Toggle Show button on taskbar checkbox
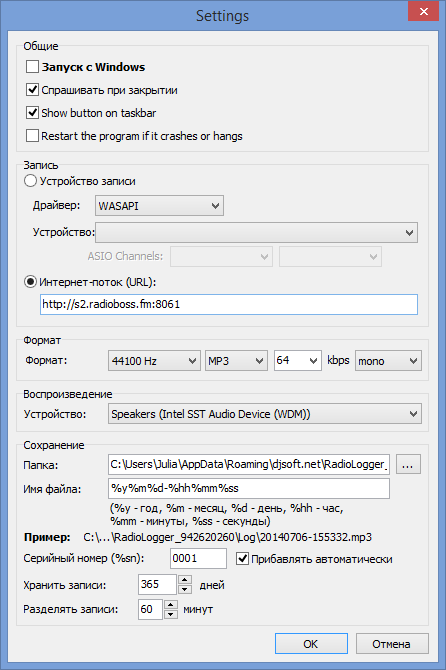This screenshot has width=446, height=670. pos(32,113)
